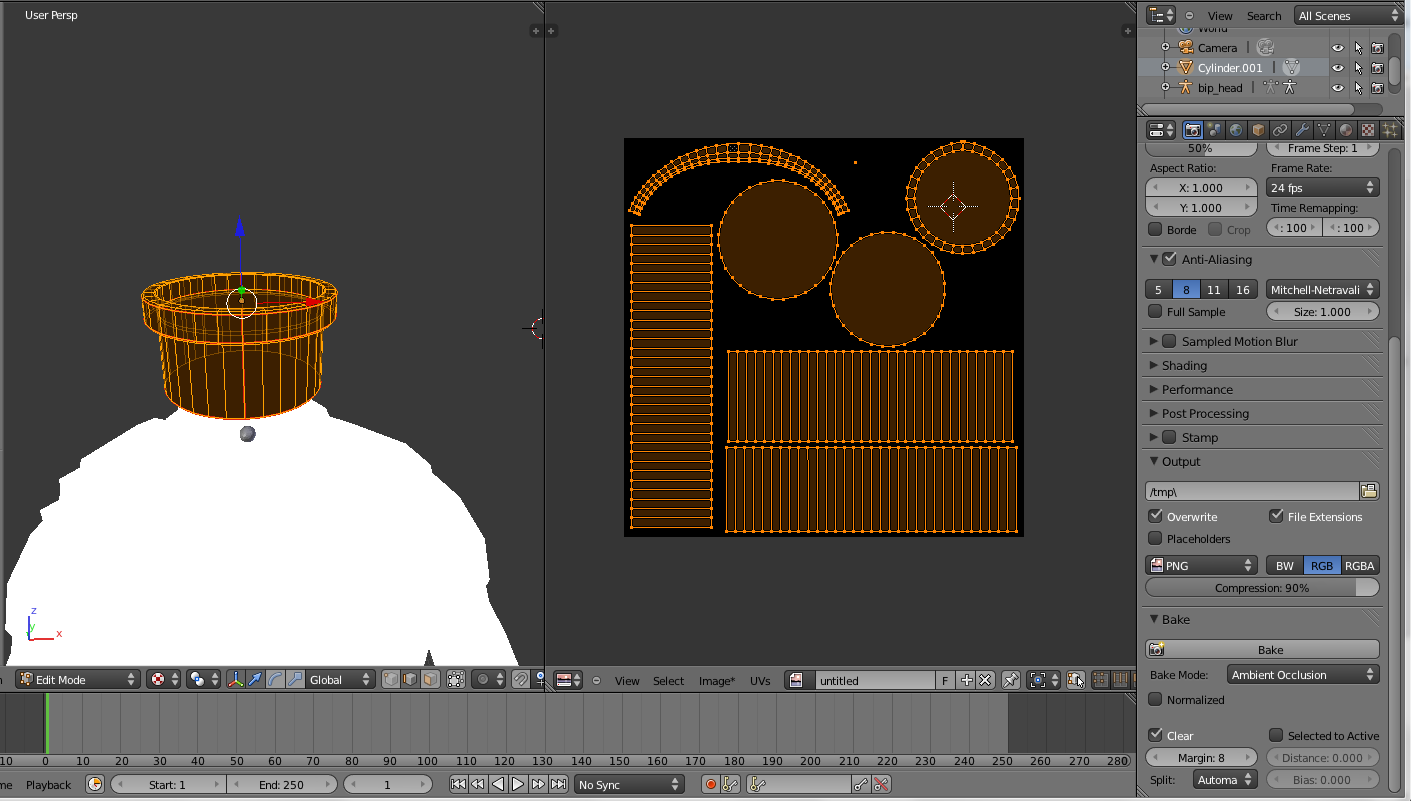Toggle the 3D manipulator widget icon

[x=236, y=679]
